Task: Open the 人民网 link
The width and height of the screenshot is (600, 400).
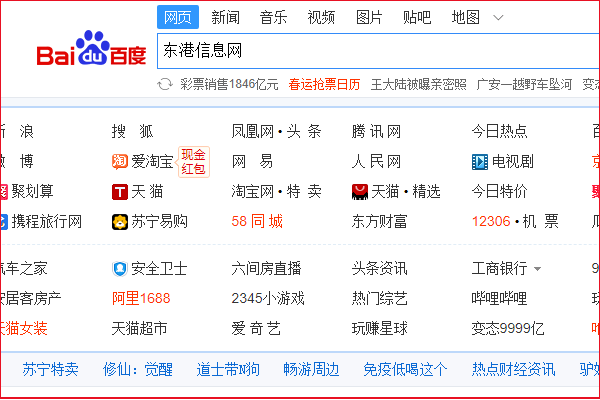Action: tap(376, 162)
